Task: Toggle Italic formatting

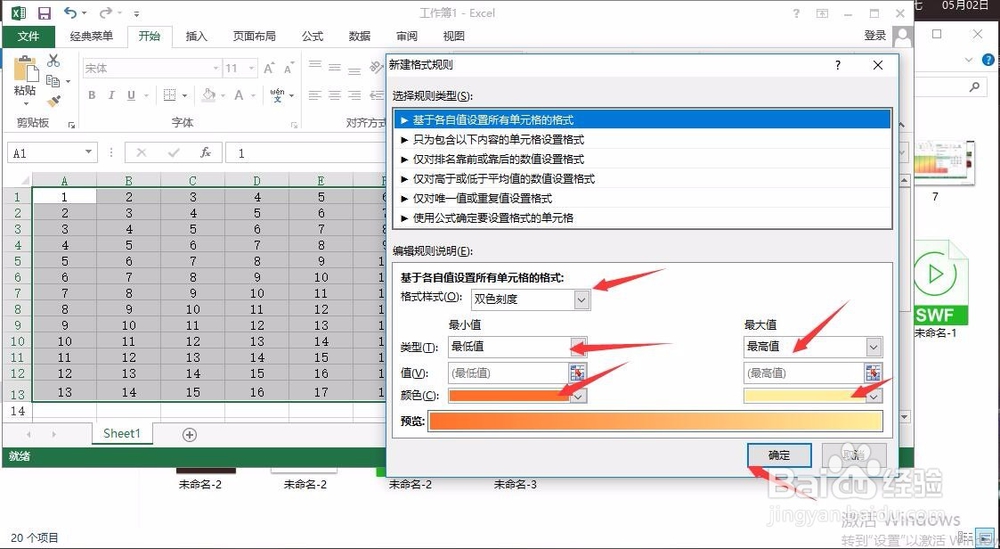Action: tap(112, 96)
